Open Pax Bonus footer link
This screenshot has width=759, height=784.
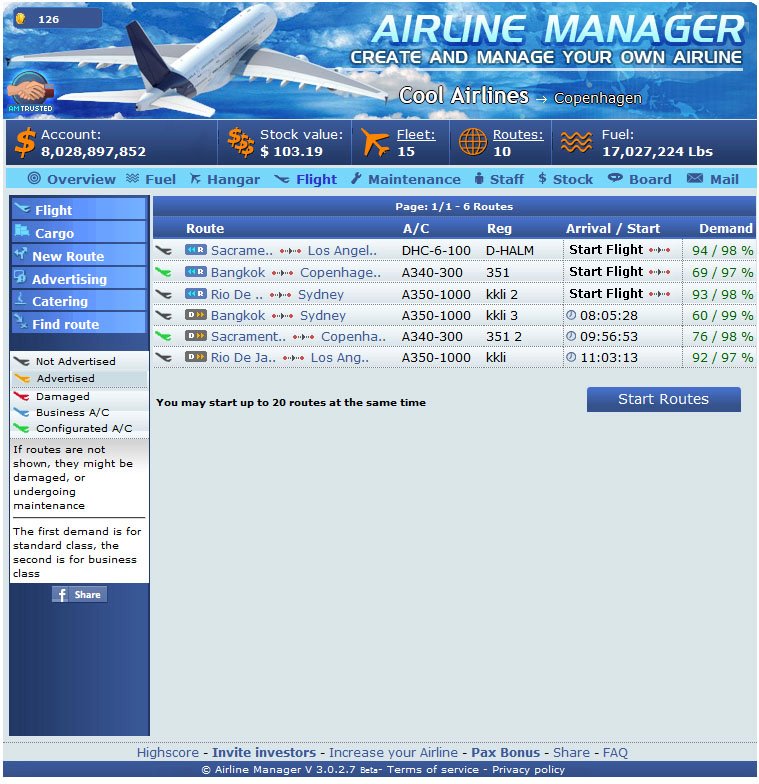point(506,752)
